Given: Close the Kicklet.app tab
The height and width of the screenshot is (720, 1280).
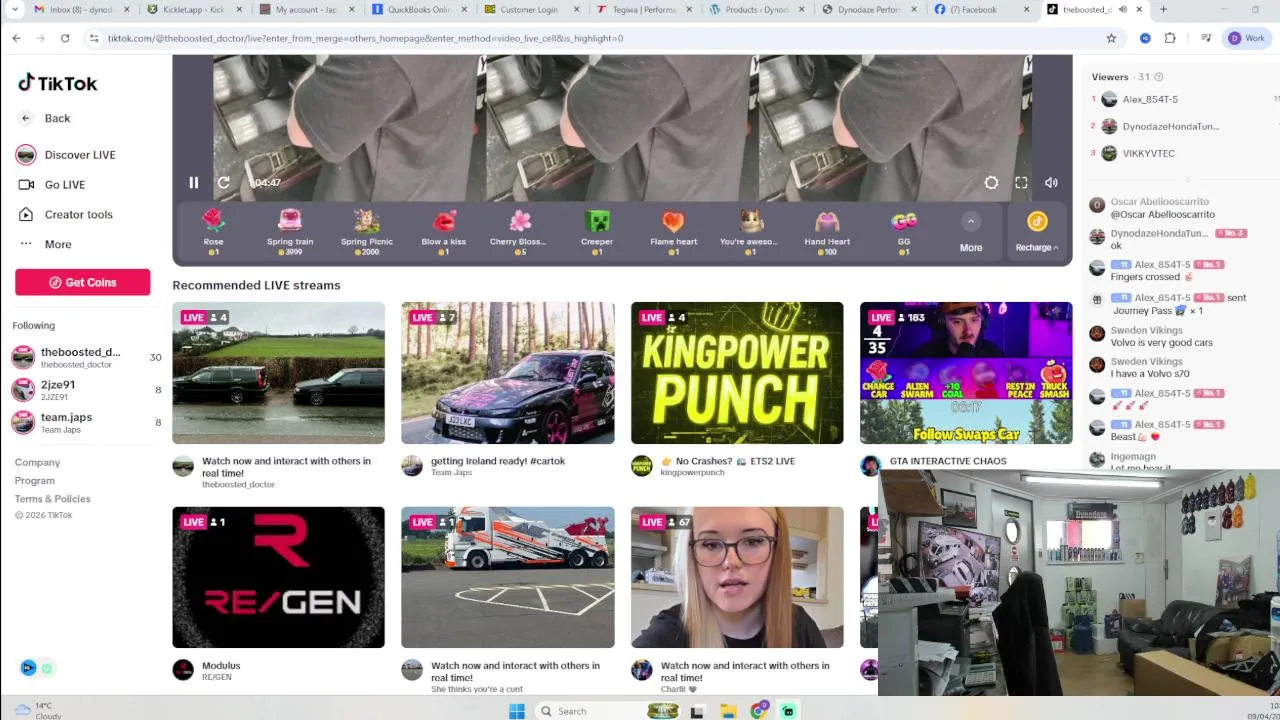Looking at the screenshot, I should click(240, 10).
